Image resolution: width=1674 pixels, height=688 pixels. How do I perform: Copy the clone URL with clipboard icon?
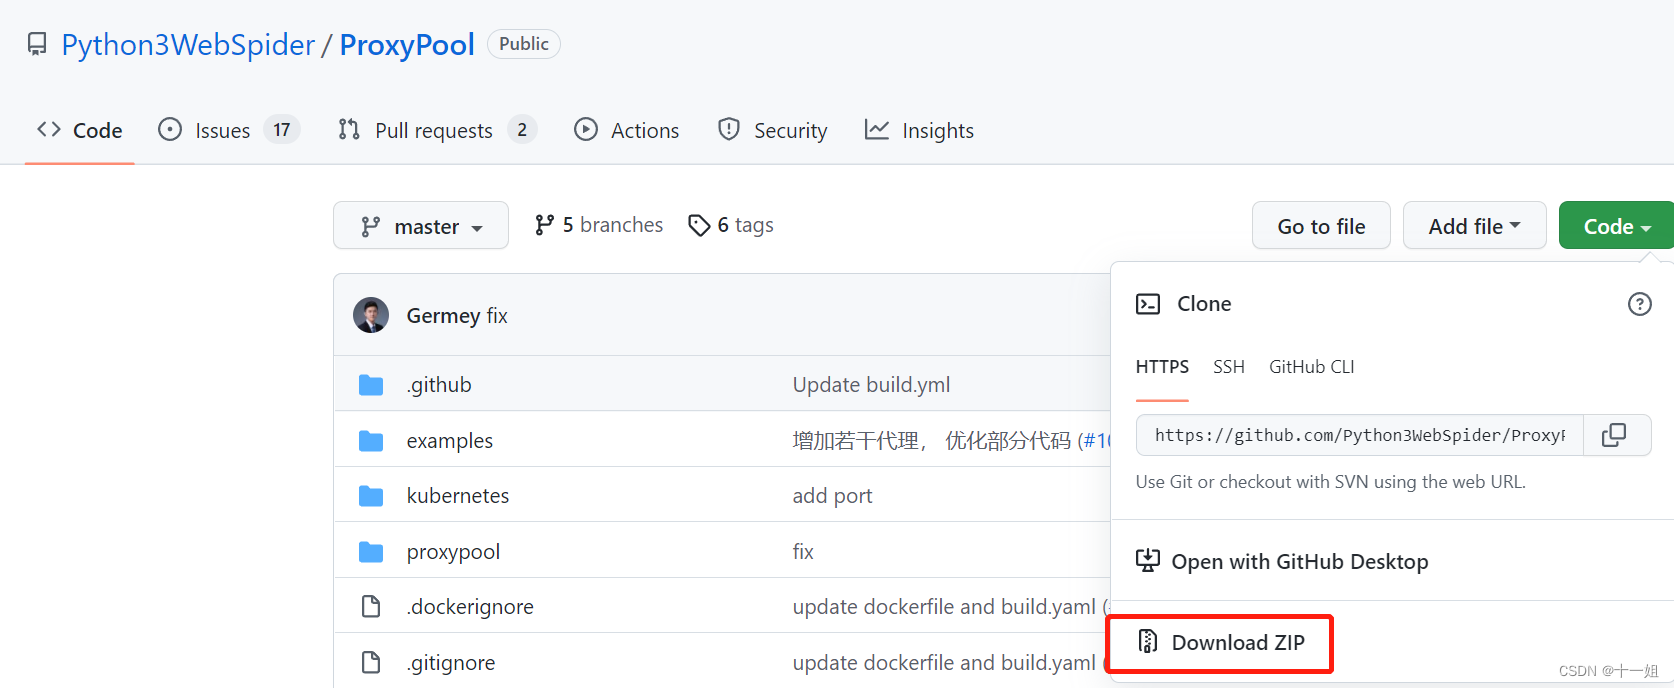1615,435
